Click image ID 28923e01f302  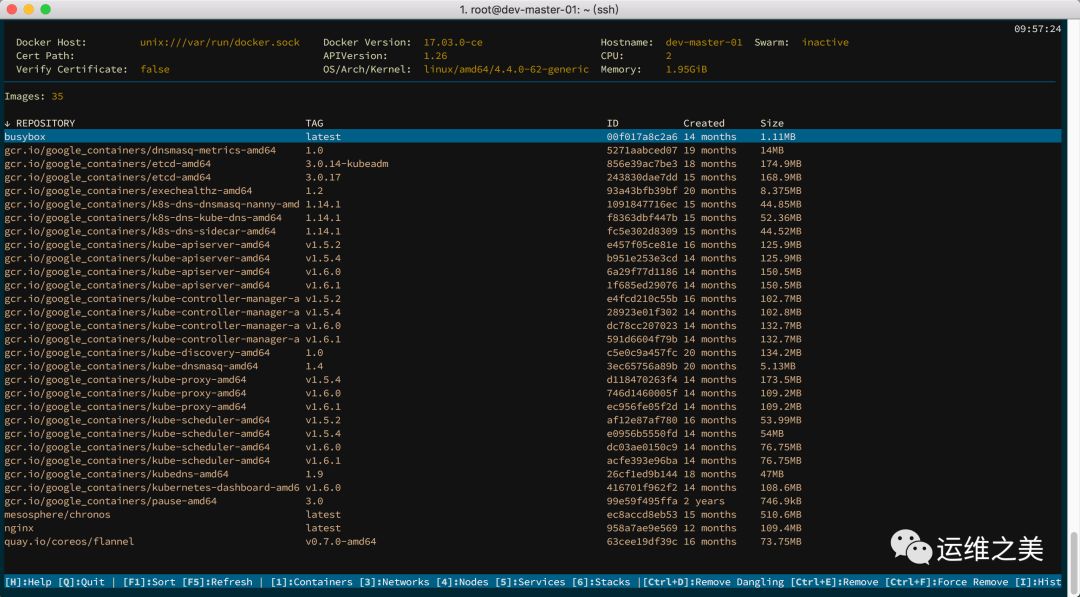(642, 312)
